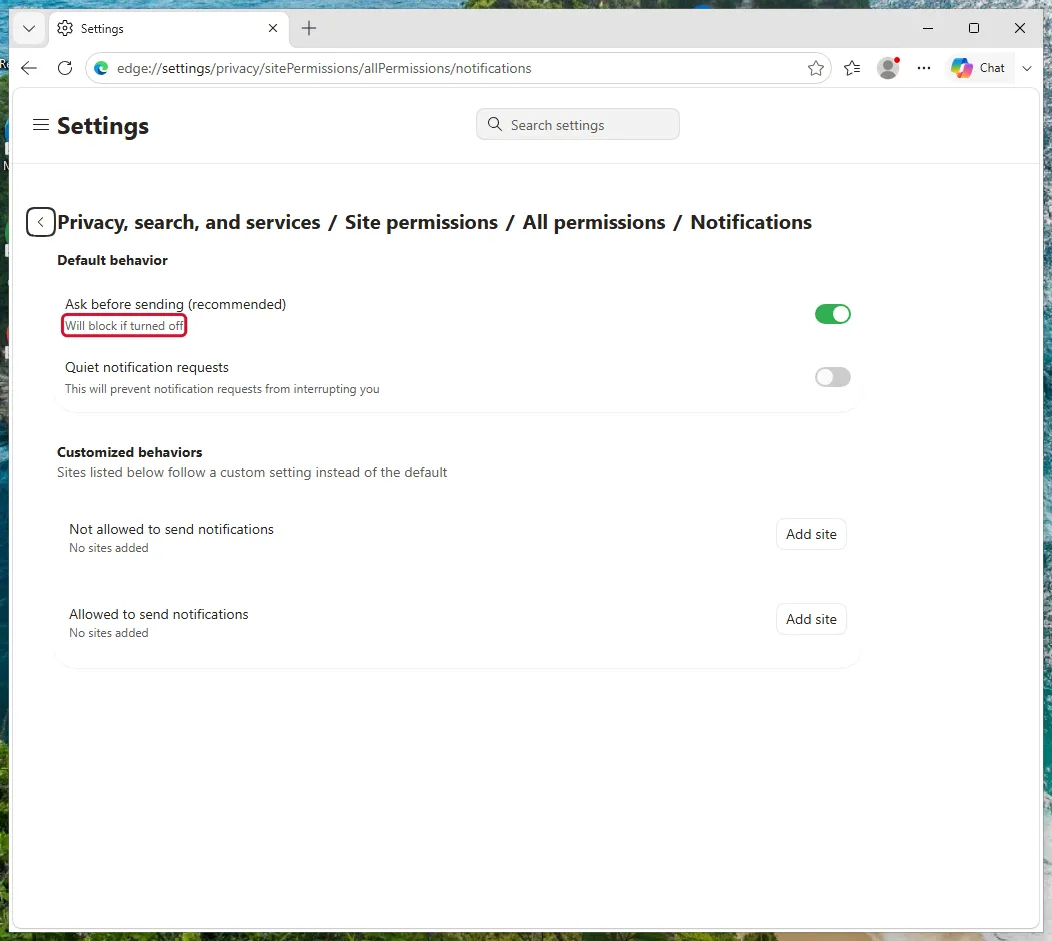The height and width of the screenshot is (941, 1052).
Task: Click the settings gear icon on tab
Action: [x=65, y=28]
